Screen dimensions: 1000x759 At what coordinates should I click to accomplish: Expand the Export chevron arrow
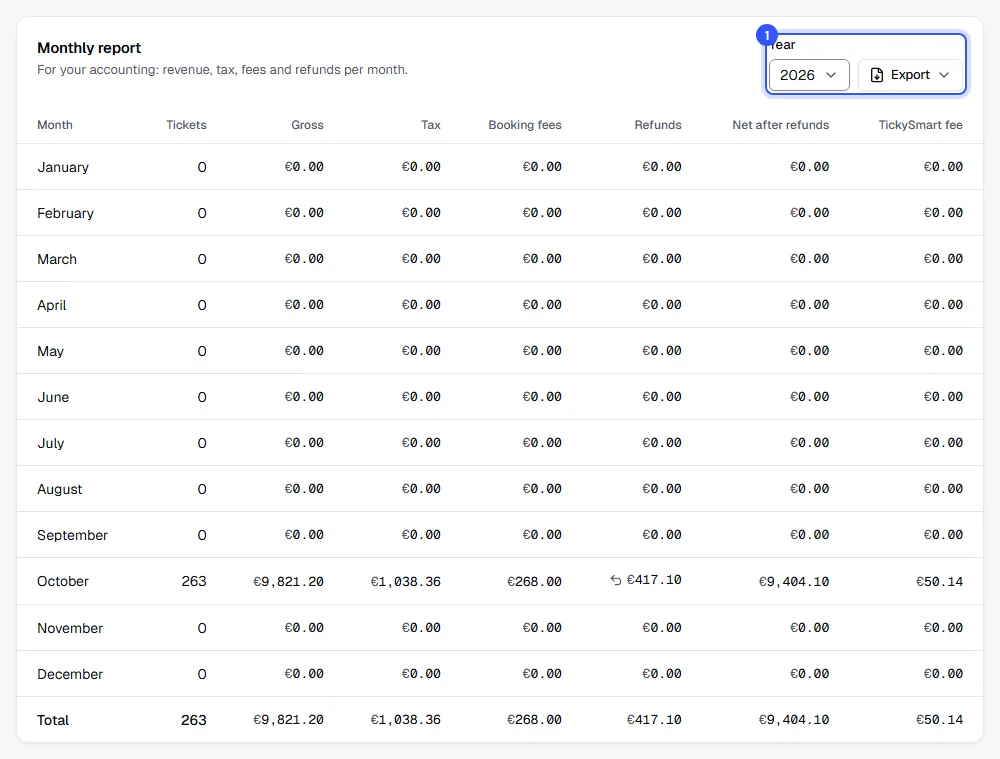(x=944, y=75)
